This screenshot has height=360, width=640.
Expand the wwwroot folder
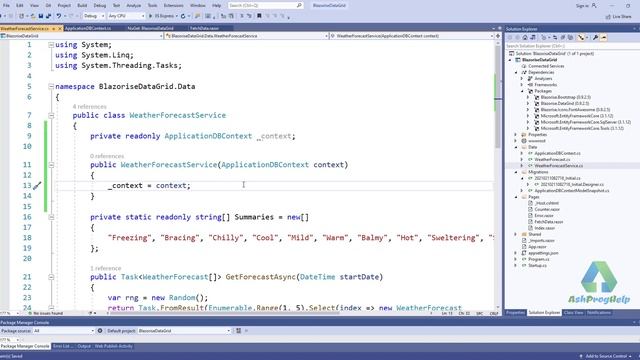516,141
